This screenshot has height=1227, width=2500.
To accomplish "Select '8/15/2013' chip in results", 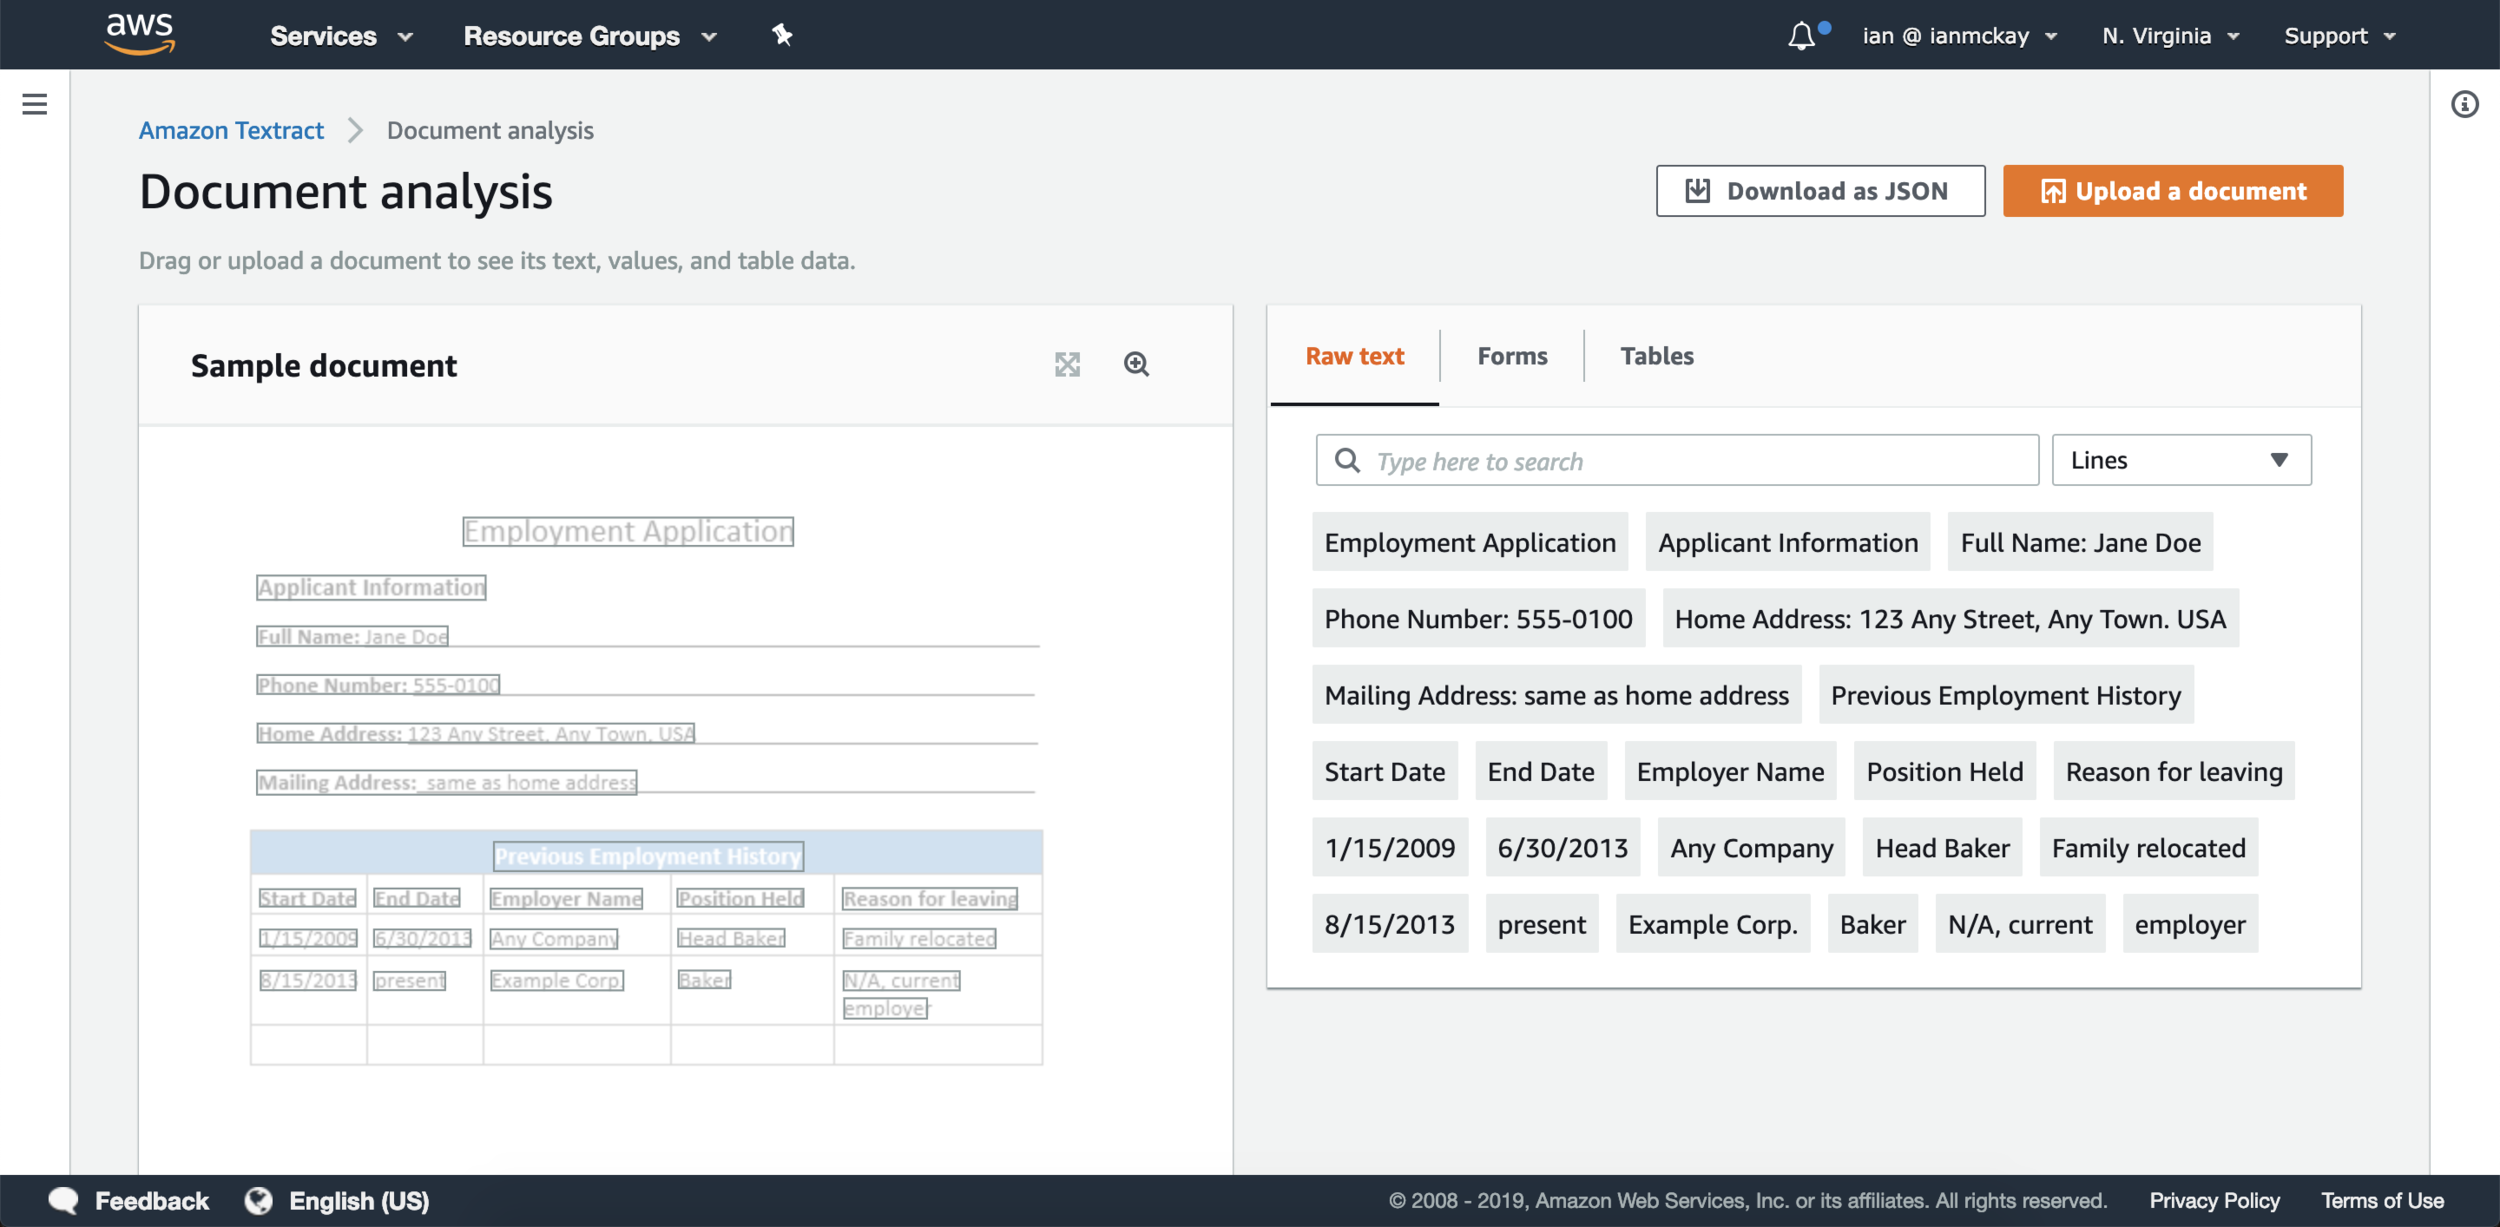I will pyautogui.click(x=1390, y=924).
